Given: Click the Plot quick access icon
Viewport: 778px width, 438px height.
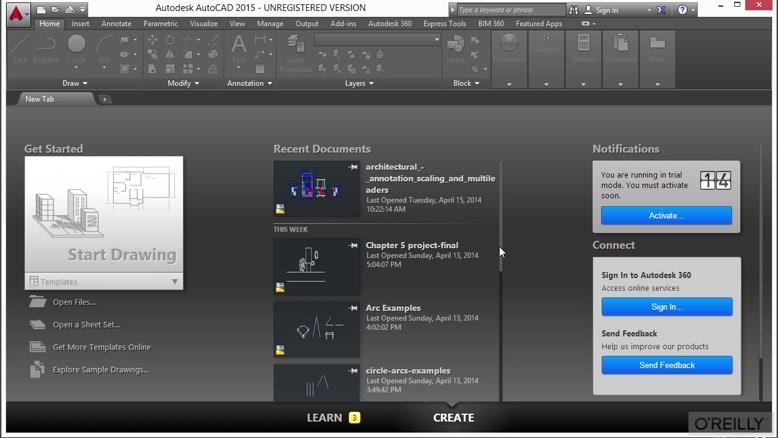Looking at the screenshot, I should 70,9.
